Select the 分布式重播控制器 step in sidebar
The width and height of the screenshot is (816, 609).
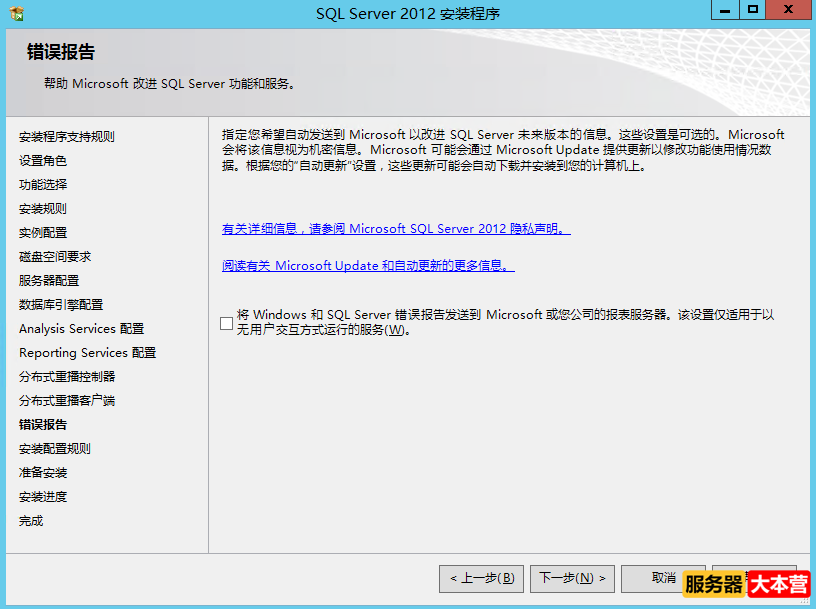click(67, 376)
